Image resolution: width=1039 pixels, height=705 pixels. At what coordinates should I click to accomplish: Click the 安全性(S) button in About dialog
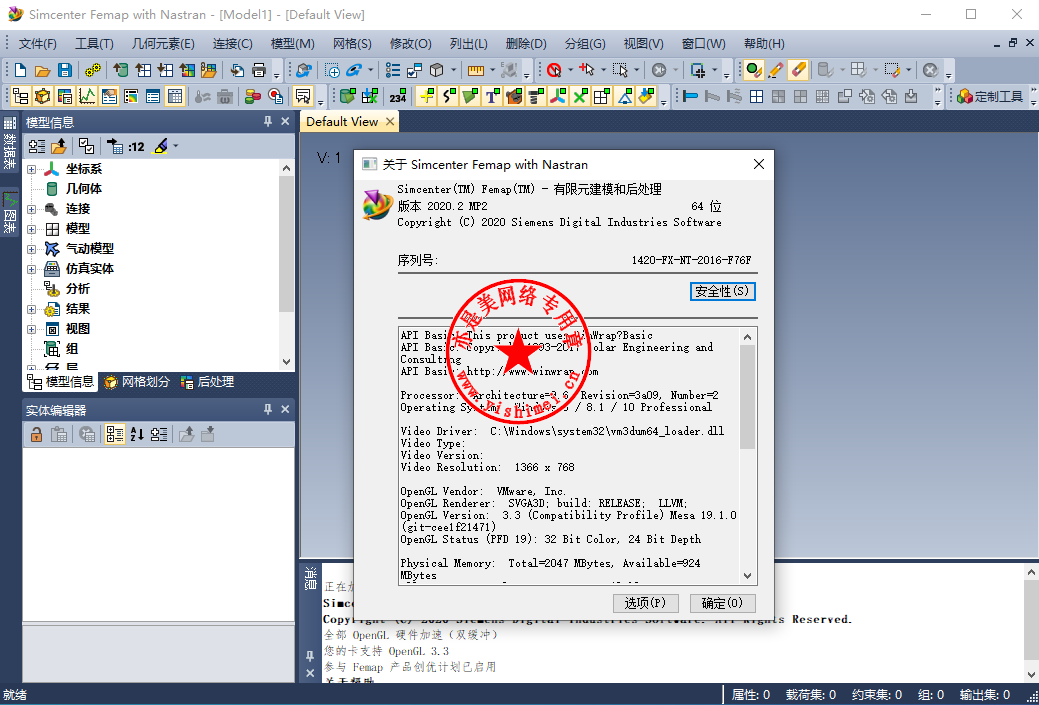(x=722, y=292)
